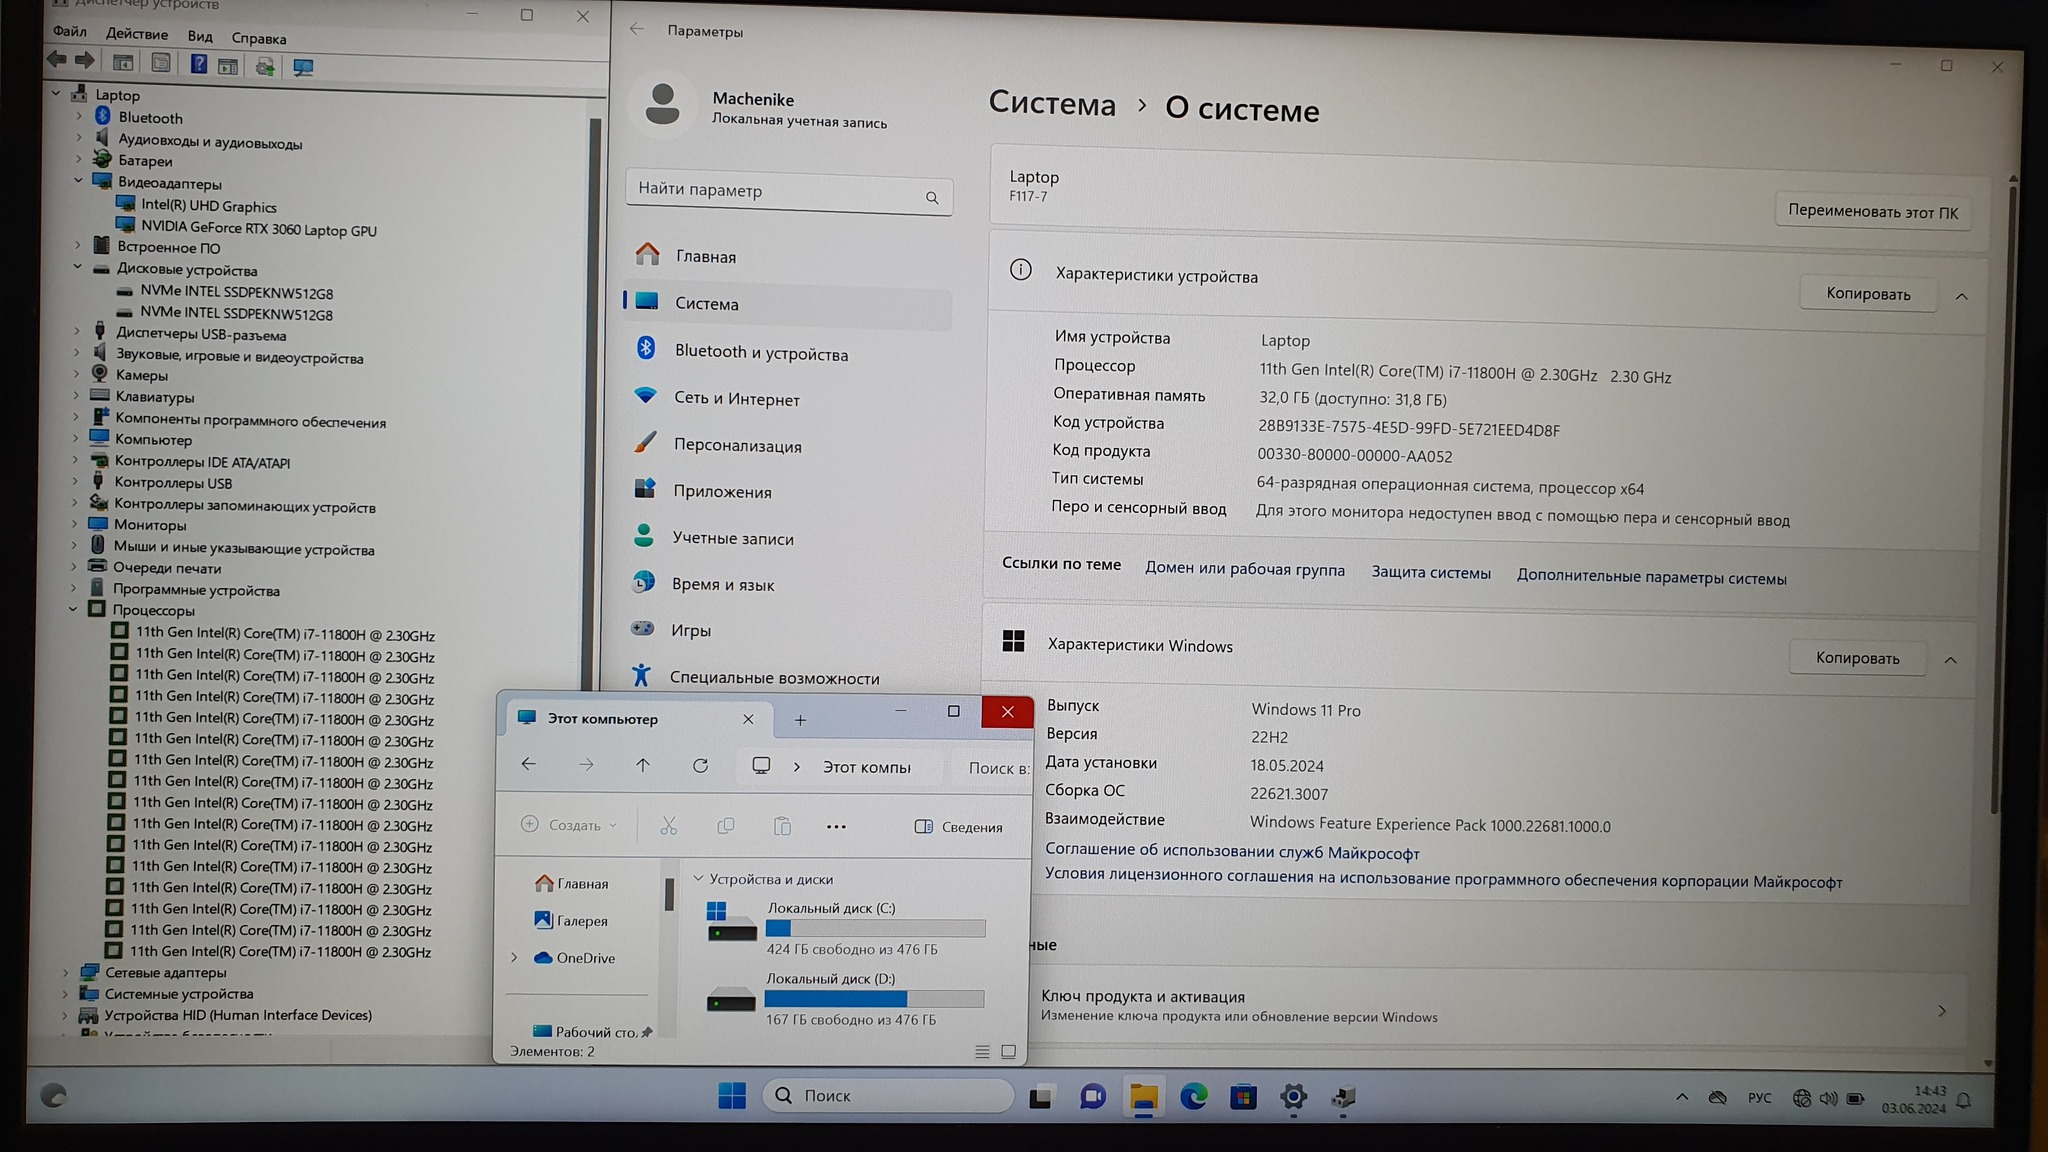Collapse the device specifications section chevron
Image resolution: width=2048 pixels, height=1152 pixels.
point(1961,296)
